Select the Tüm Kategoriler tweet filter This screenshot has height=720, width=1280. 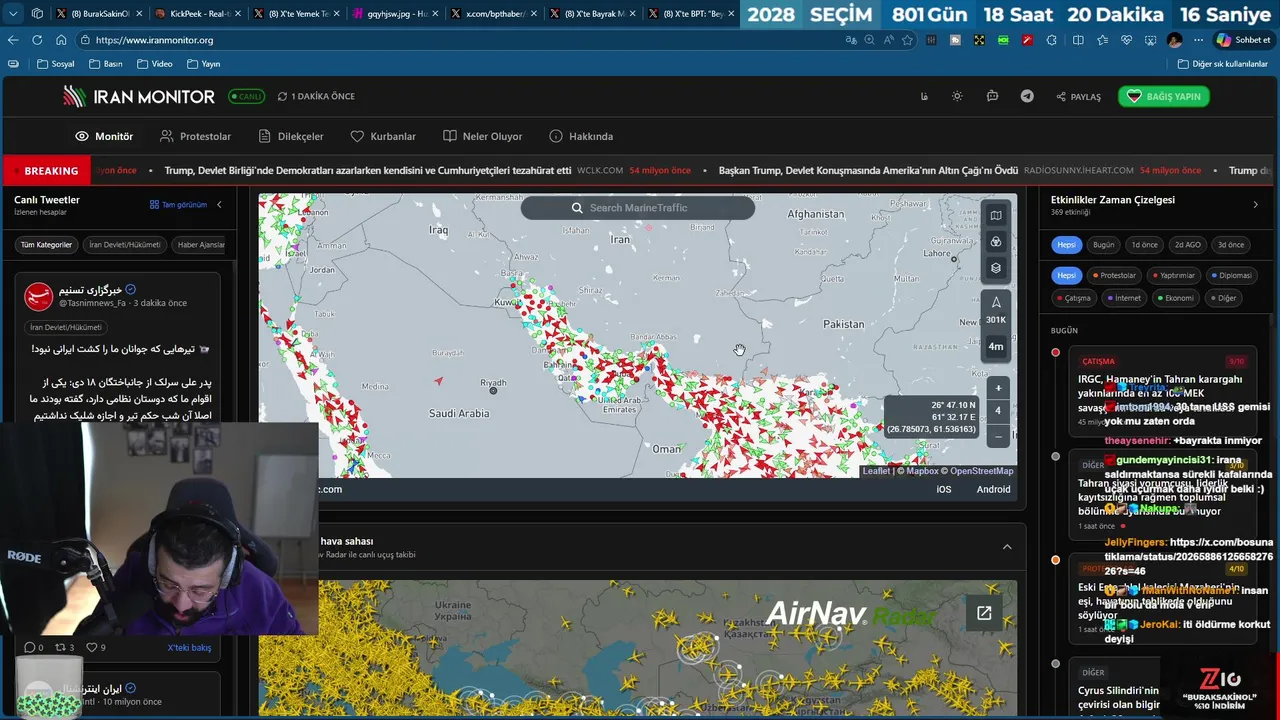(47, 245)
